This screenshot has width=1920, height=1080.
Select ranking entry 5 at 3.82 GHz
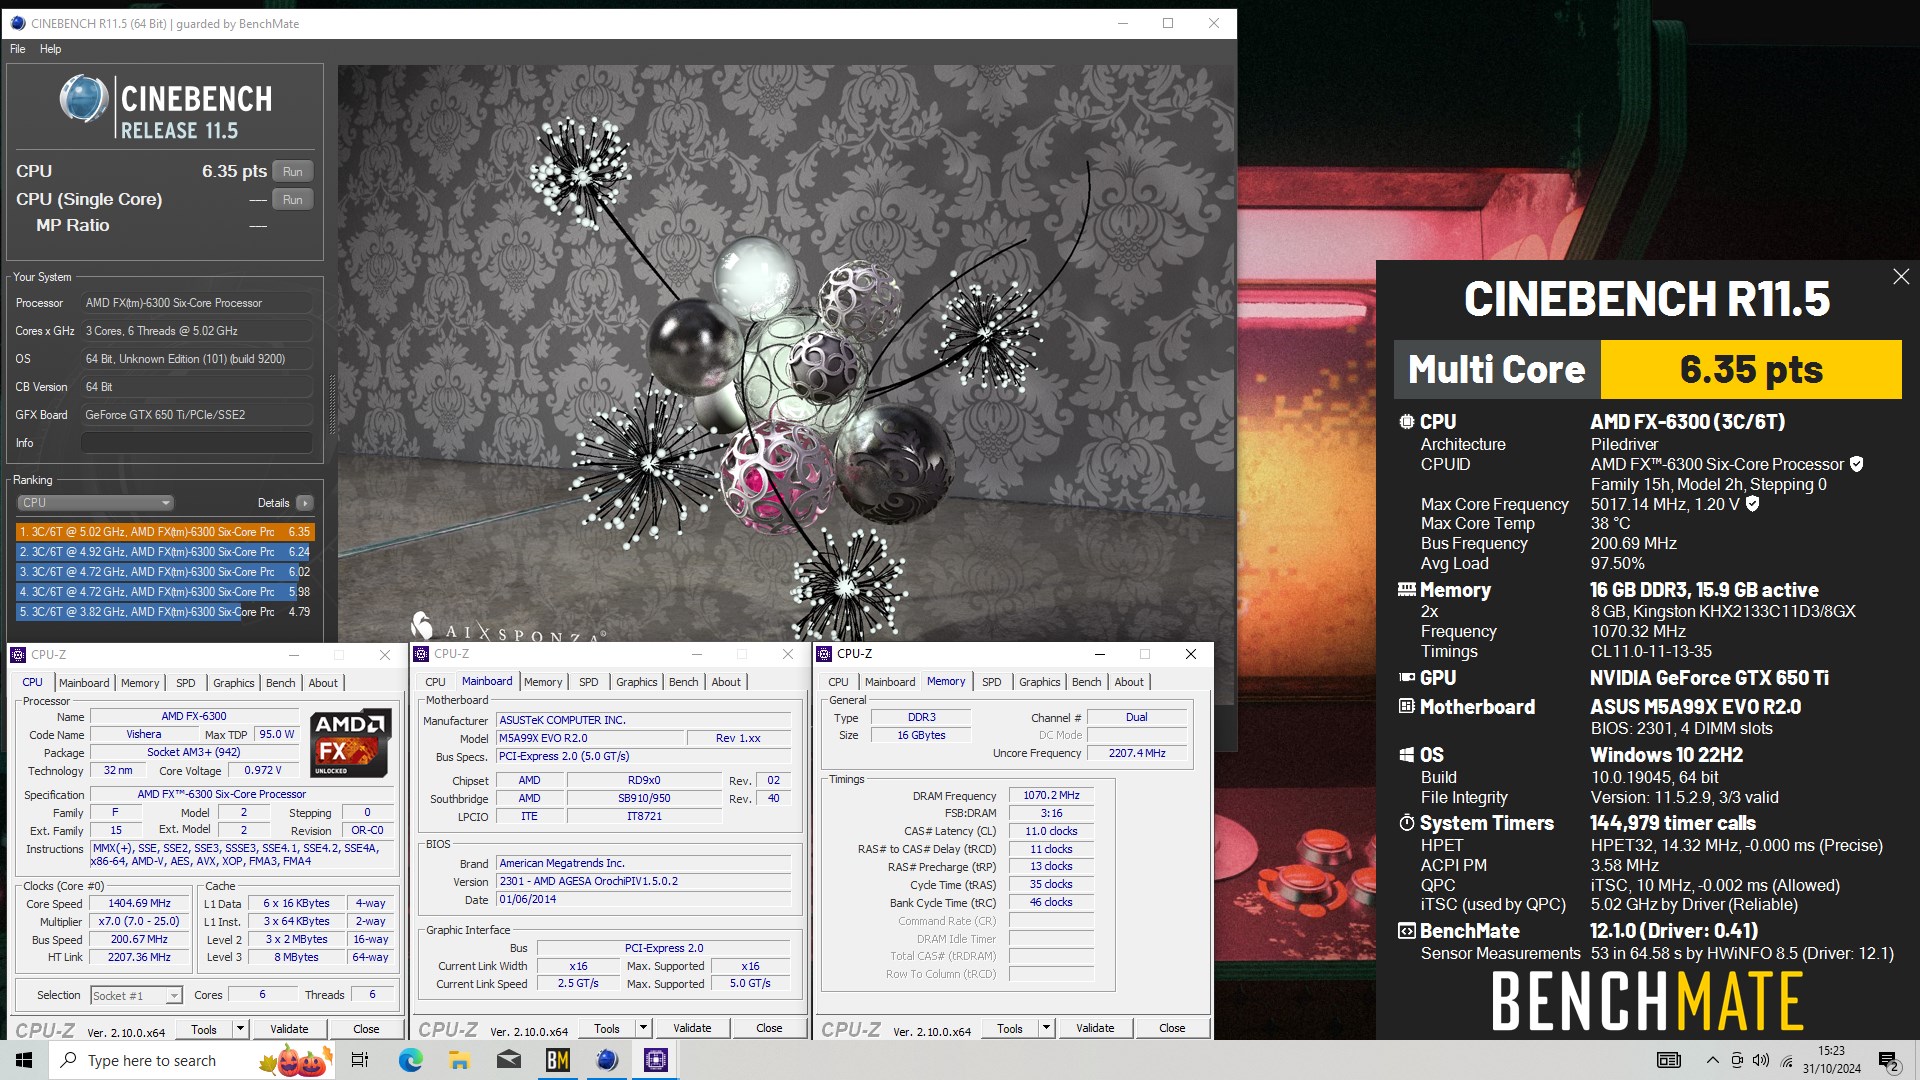[165, 612]
